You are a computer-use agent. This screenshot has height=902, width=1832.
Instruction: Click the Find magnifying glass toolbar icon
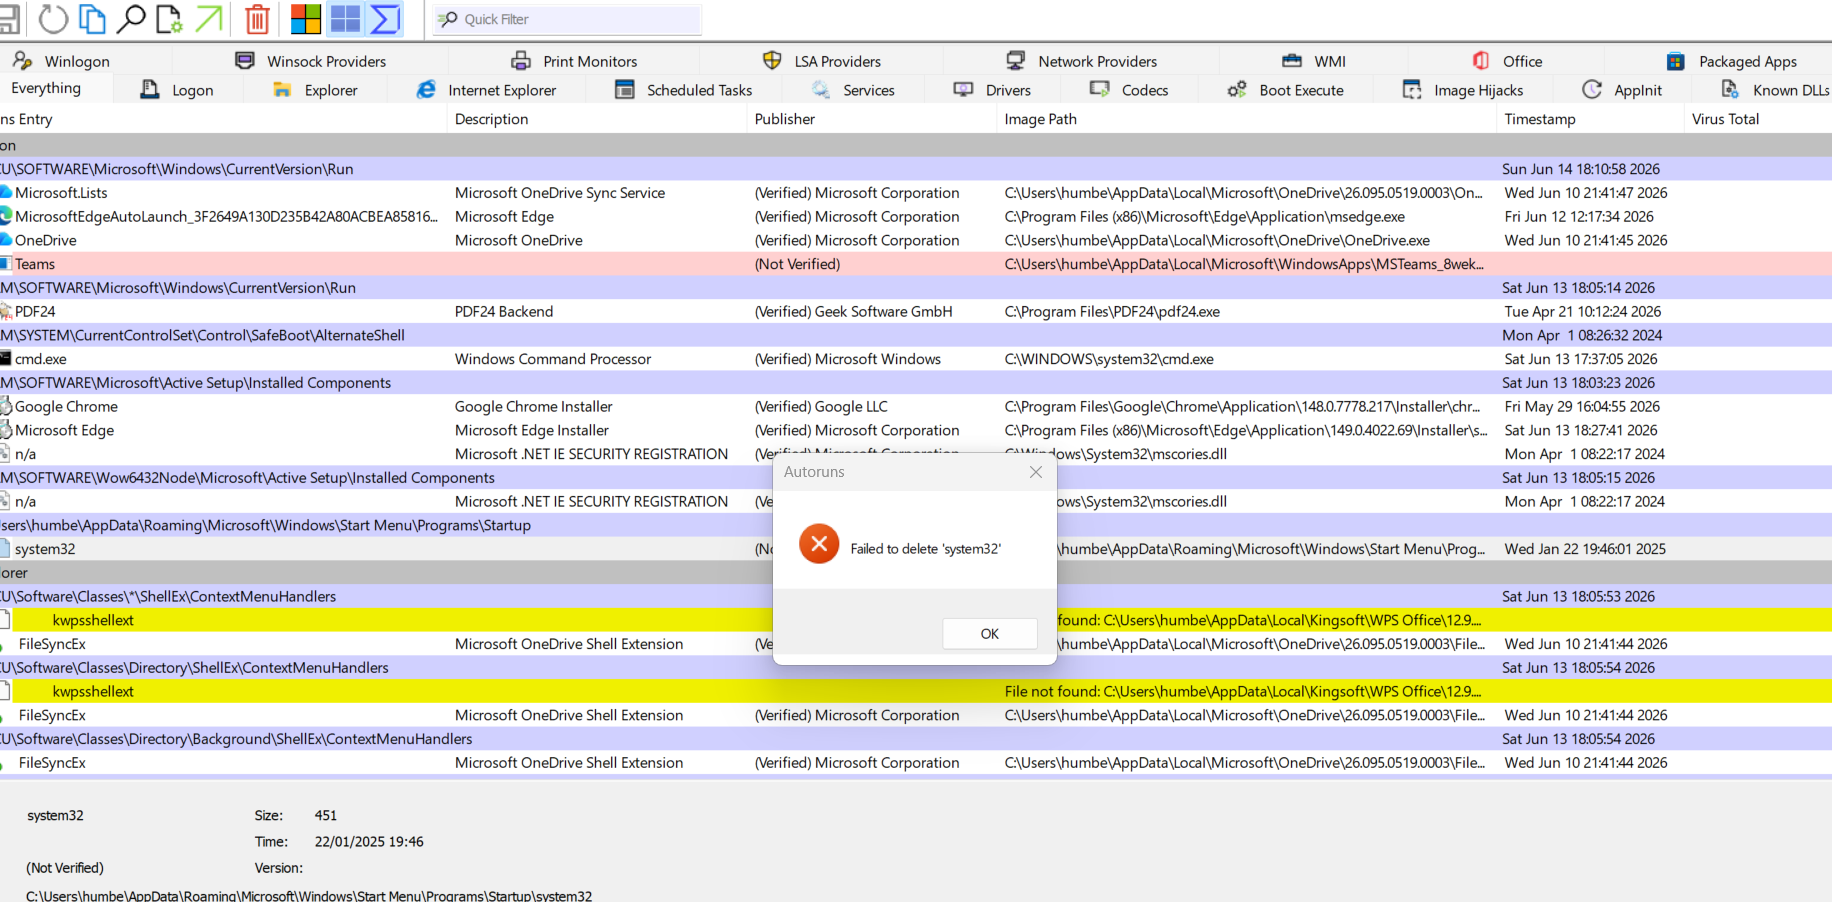pyautogui.click(x=131, y=19)
